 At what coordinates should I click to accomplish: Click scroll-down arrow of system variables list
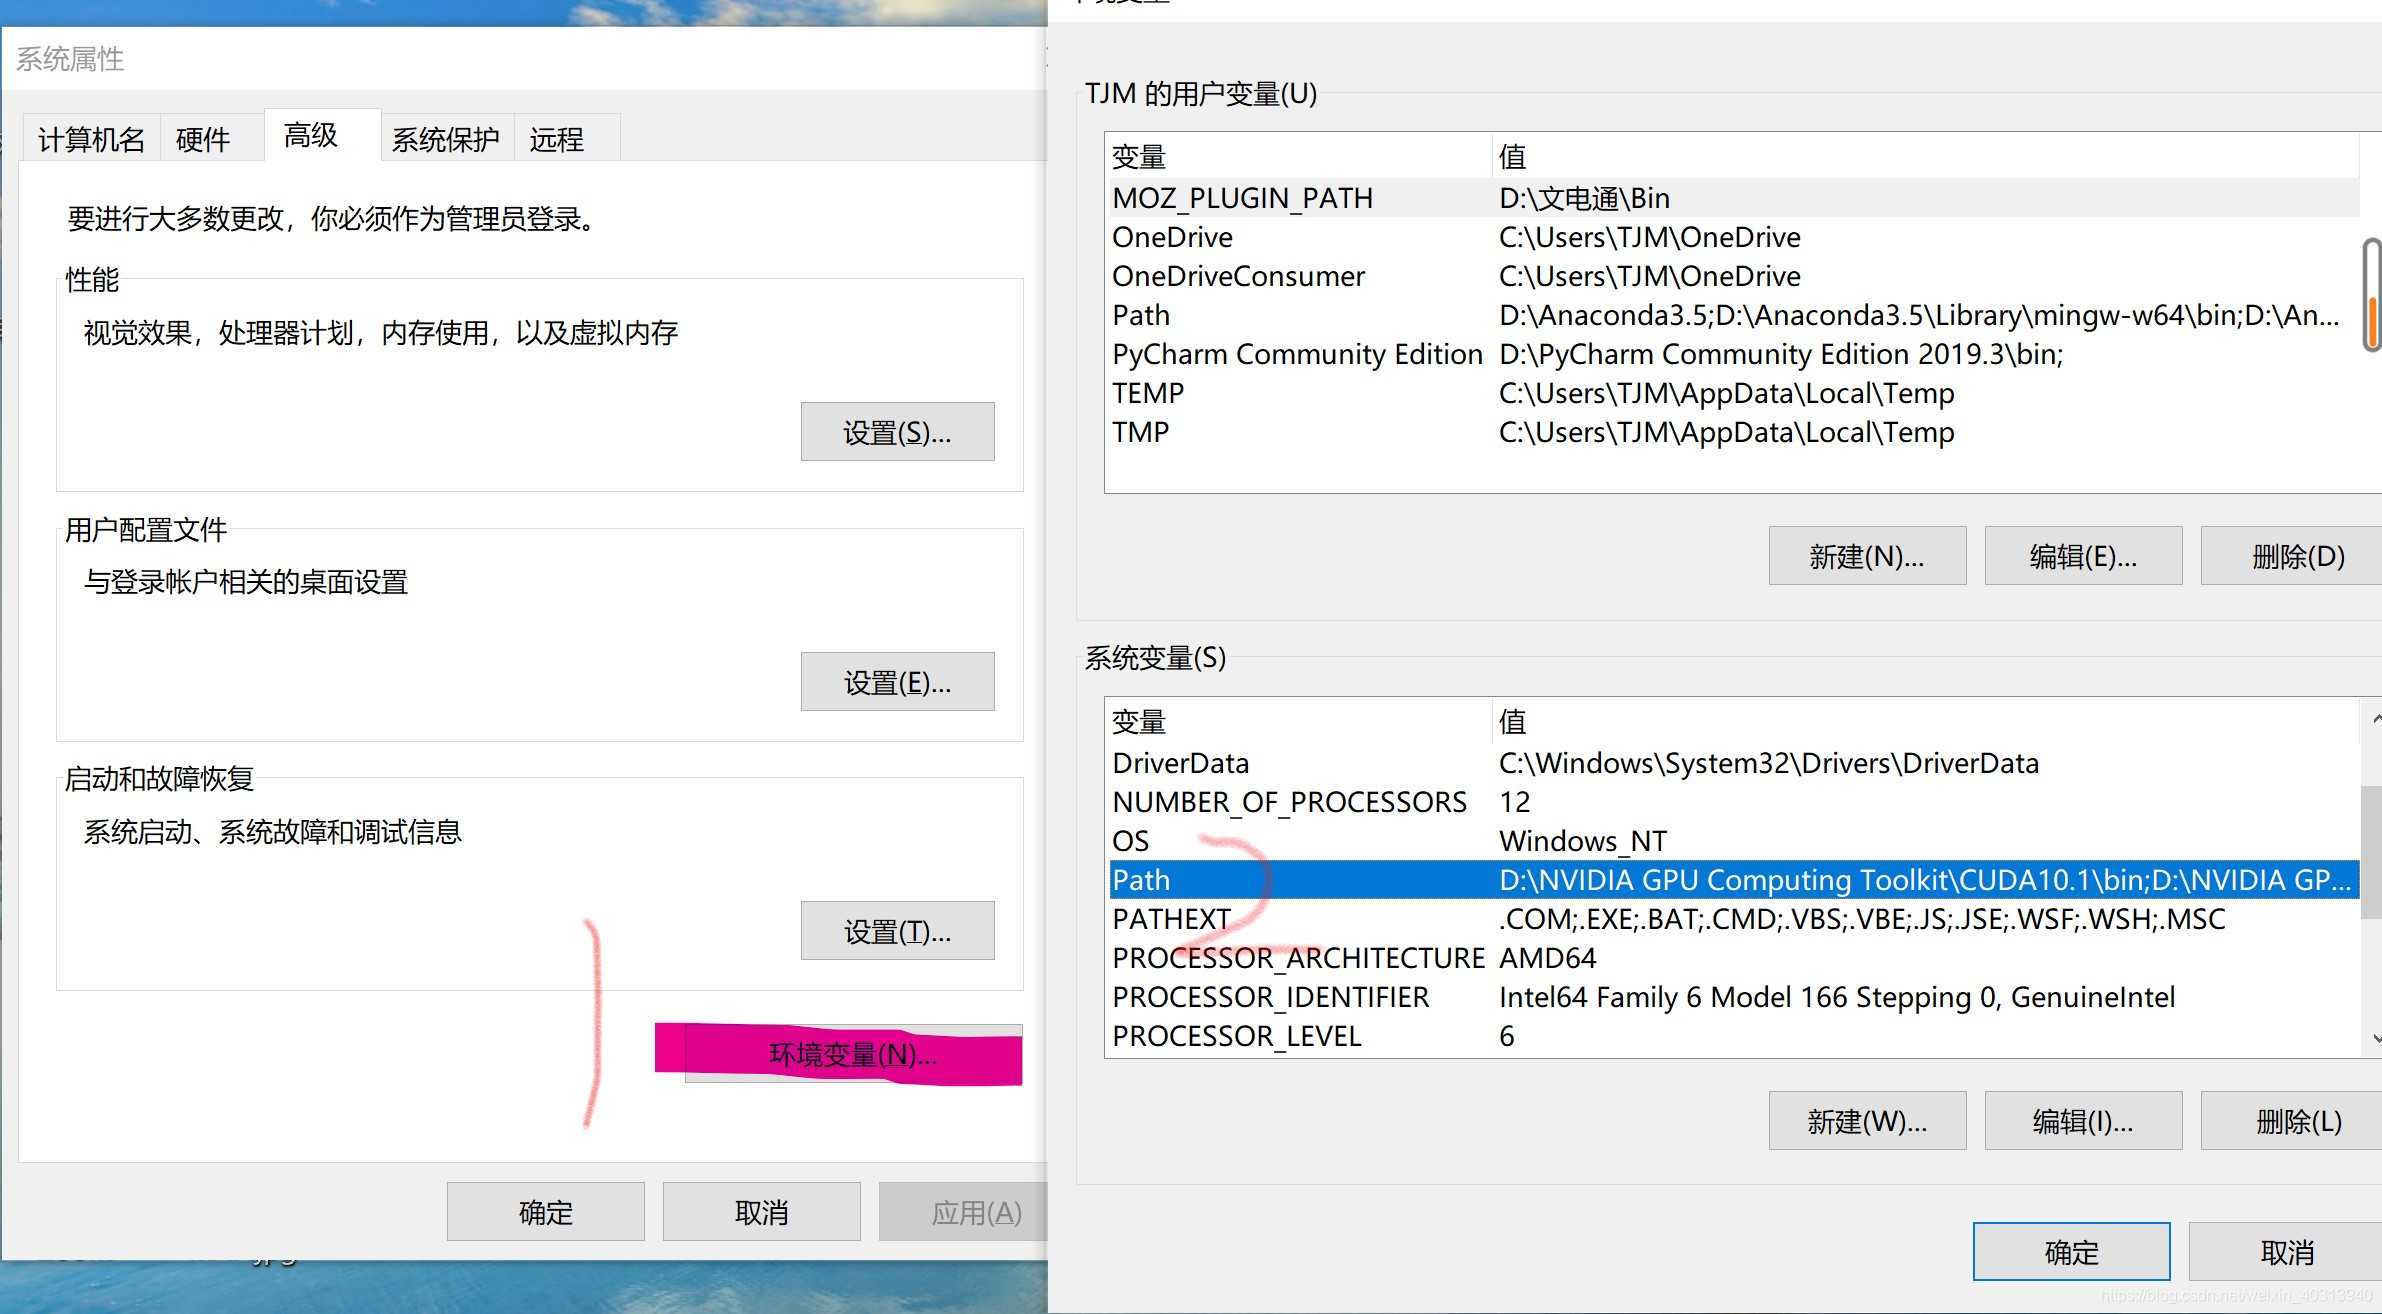click(2374, 1038)
